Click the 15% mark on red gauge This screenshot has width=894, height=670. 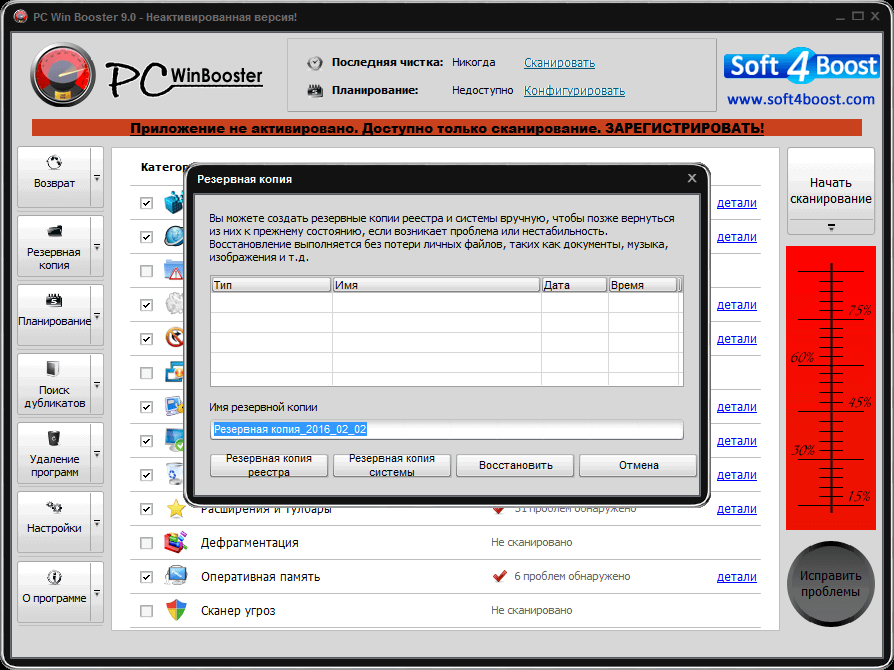(x=859, y=496)
